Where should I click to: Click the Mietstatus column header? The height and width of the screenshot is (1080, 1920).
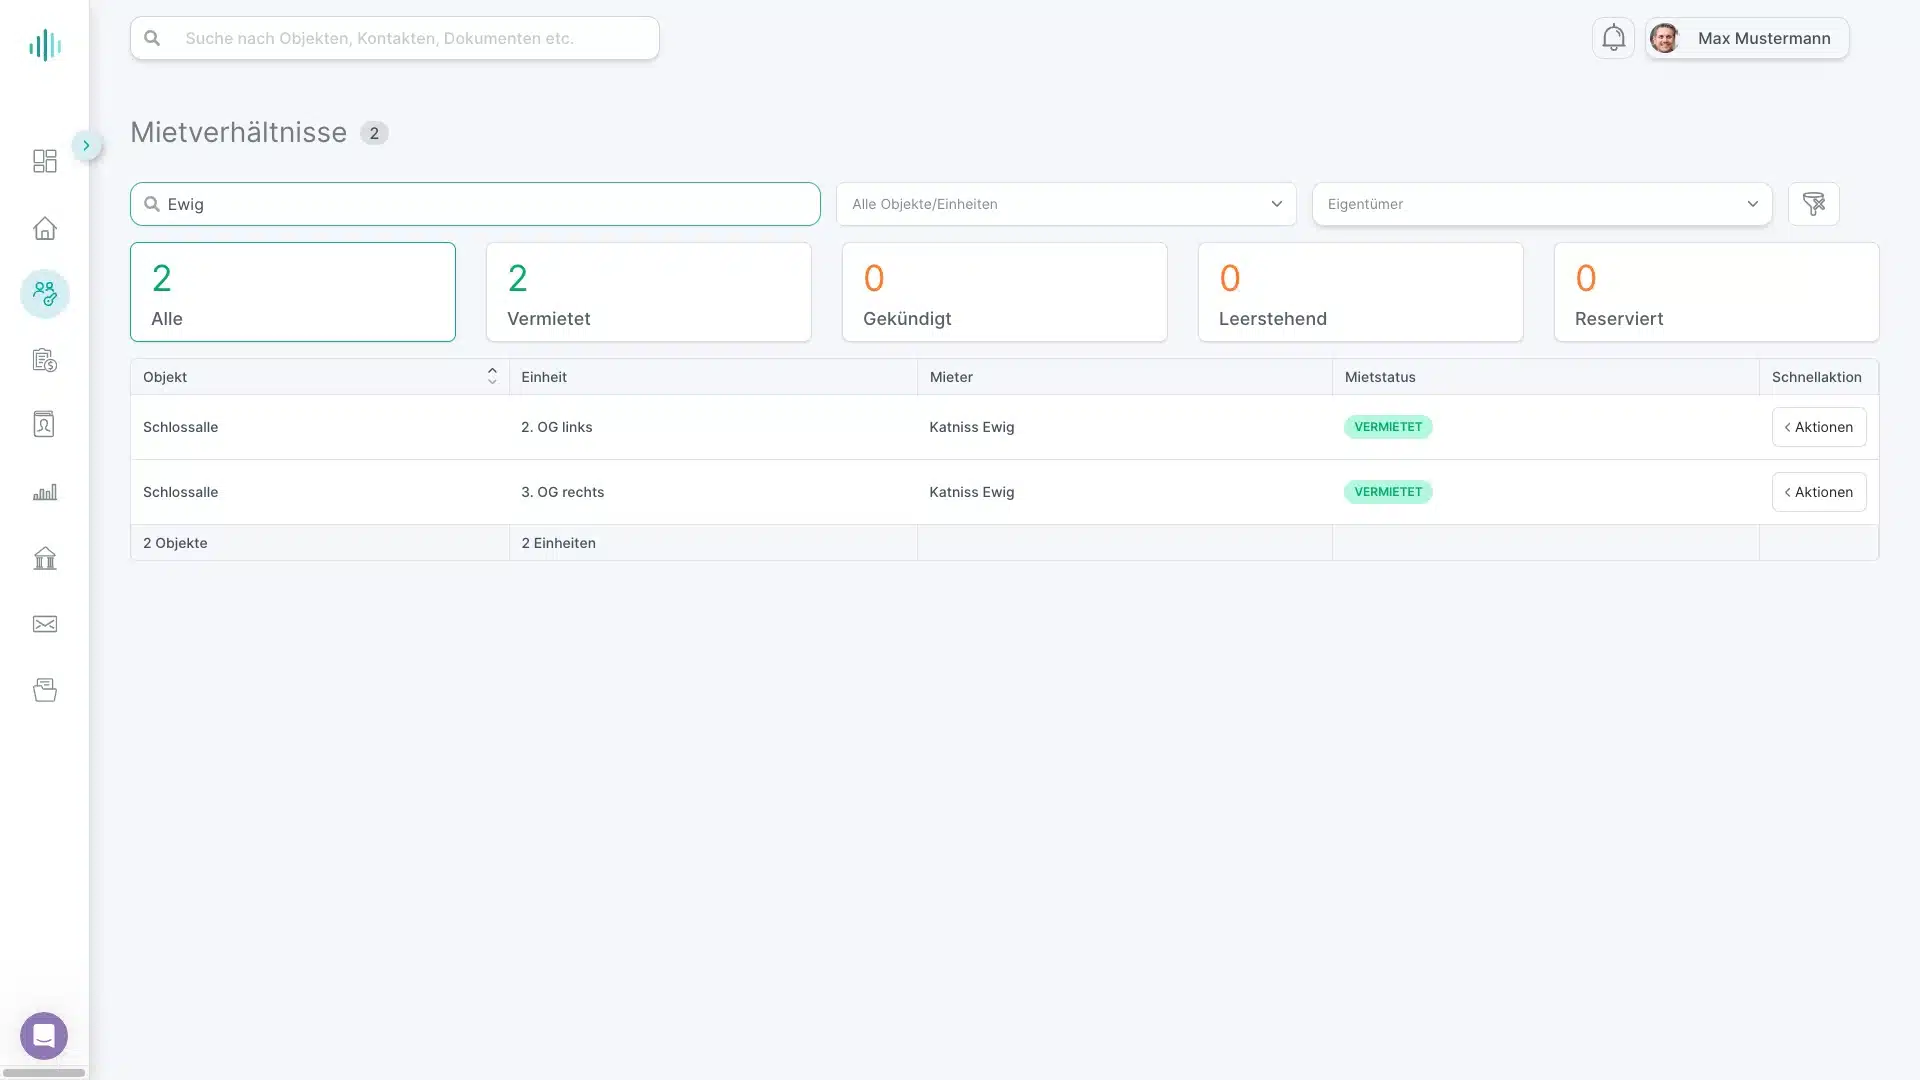point(1546,377)
